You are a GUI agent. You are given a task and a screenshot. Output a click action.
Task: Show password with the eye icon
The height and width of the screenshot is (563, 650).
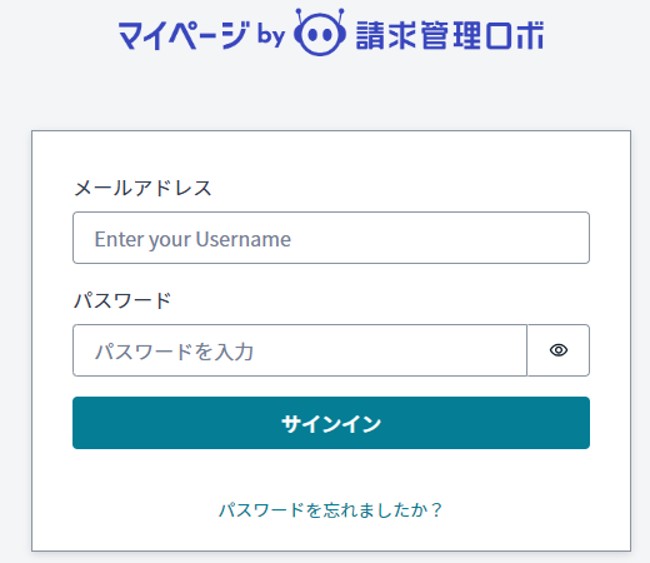click(x=558, y=350)
